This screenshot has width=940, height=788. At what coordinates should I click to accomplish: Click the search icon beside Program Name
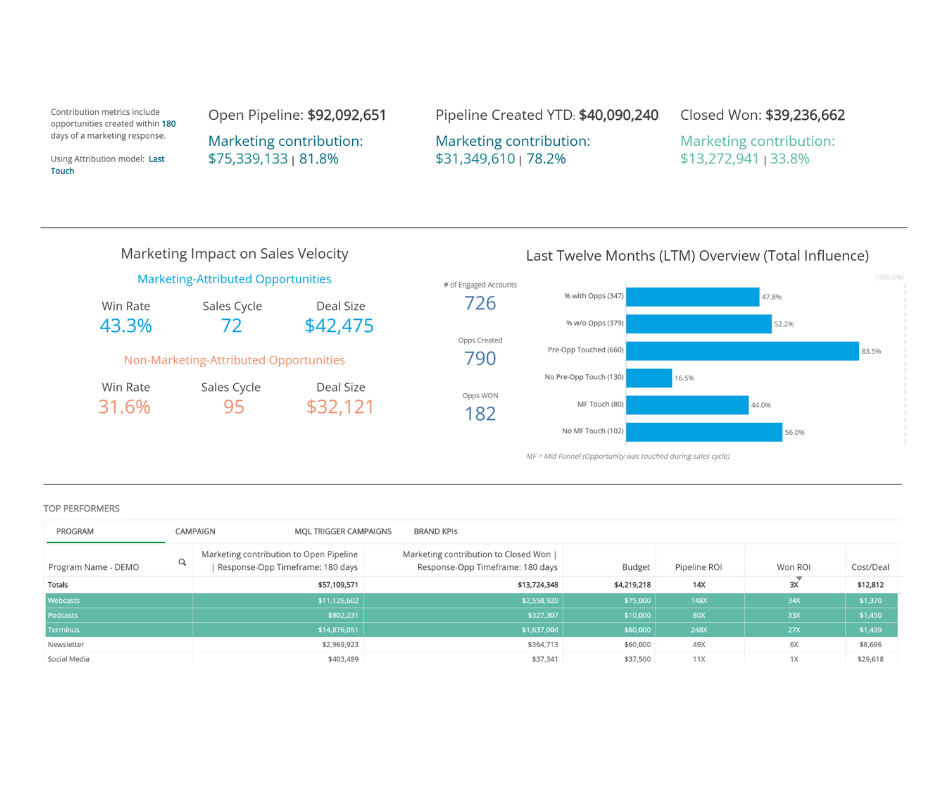pyautogui.click(x=182, y=562)
